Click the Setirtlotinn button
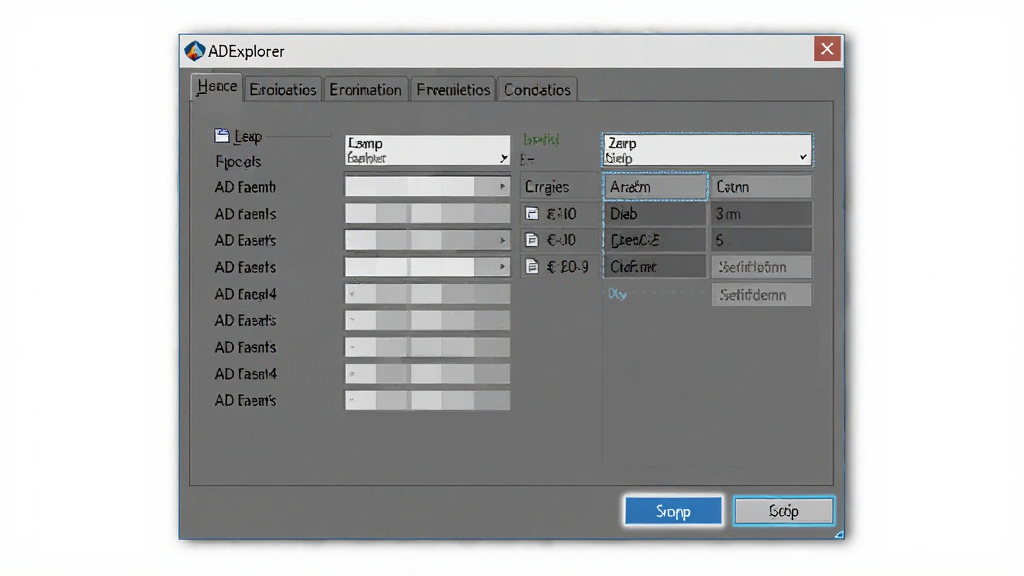 (761, 266)
